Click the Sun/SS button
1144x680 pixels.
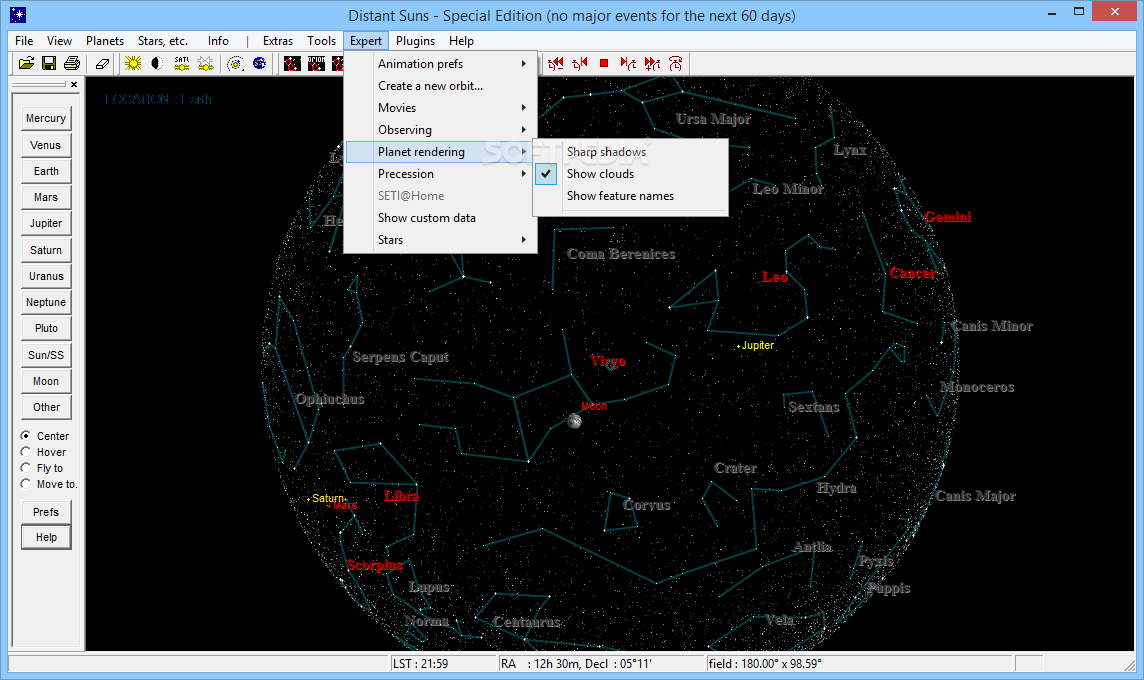pyautogui.click(x=46, y=355)
